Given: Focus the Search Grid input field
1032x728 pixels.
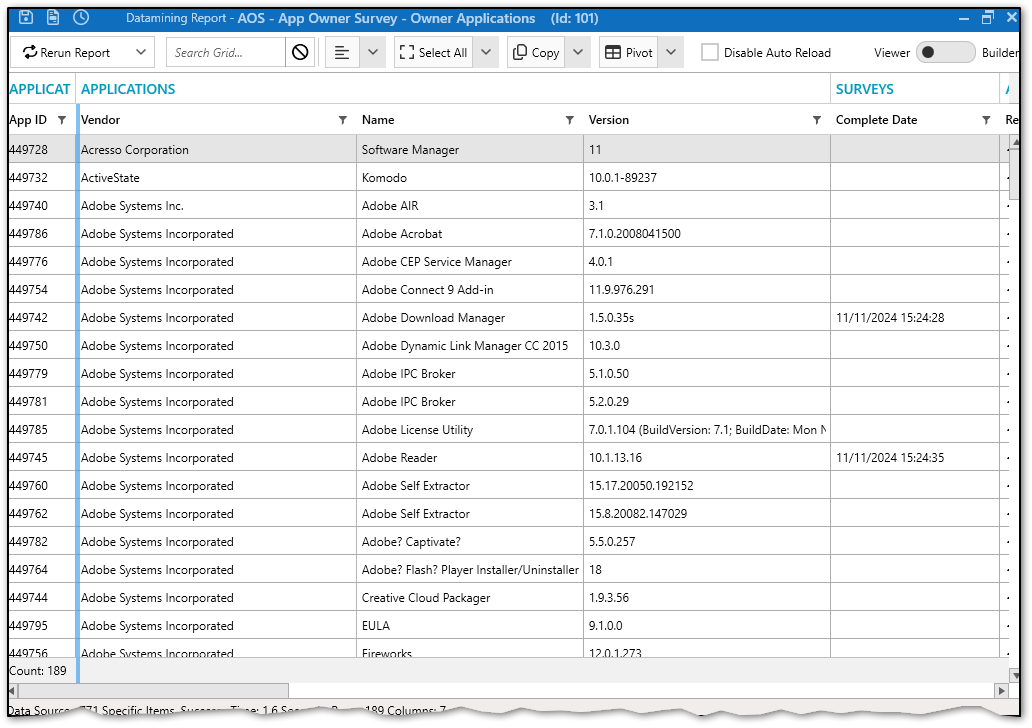Looking at the screenshot, I should pyautogui.click(x=226, y=53).
